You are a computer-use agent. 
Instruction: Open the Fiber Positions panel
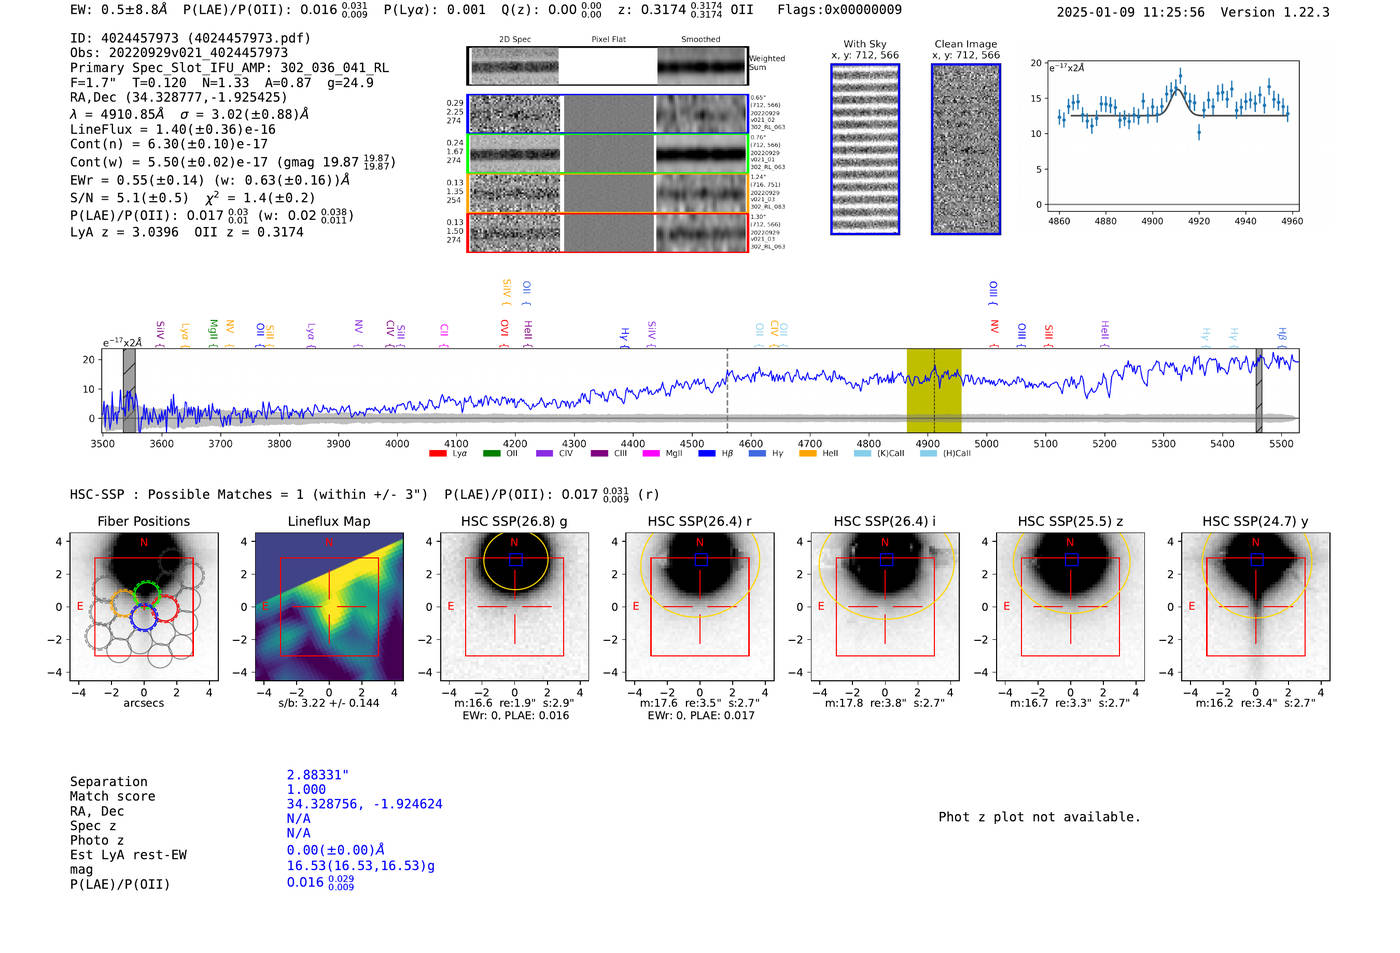coord(144,607)
